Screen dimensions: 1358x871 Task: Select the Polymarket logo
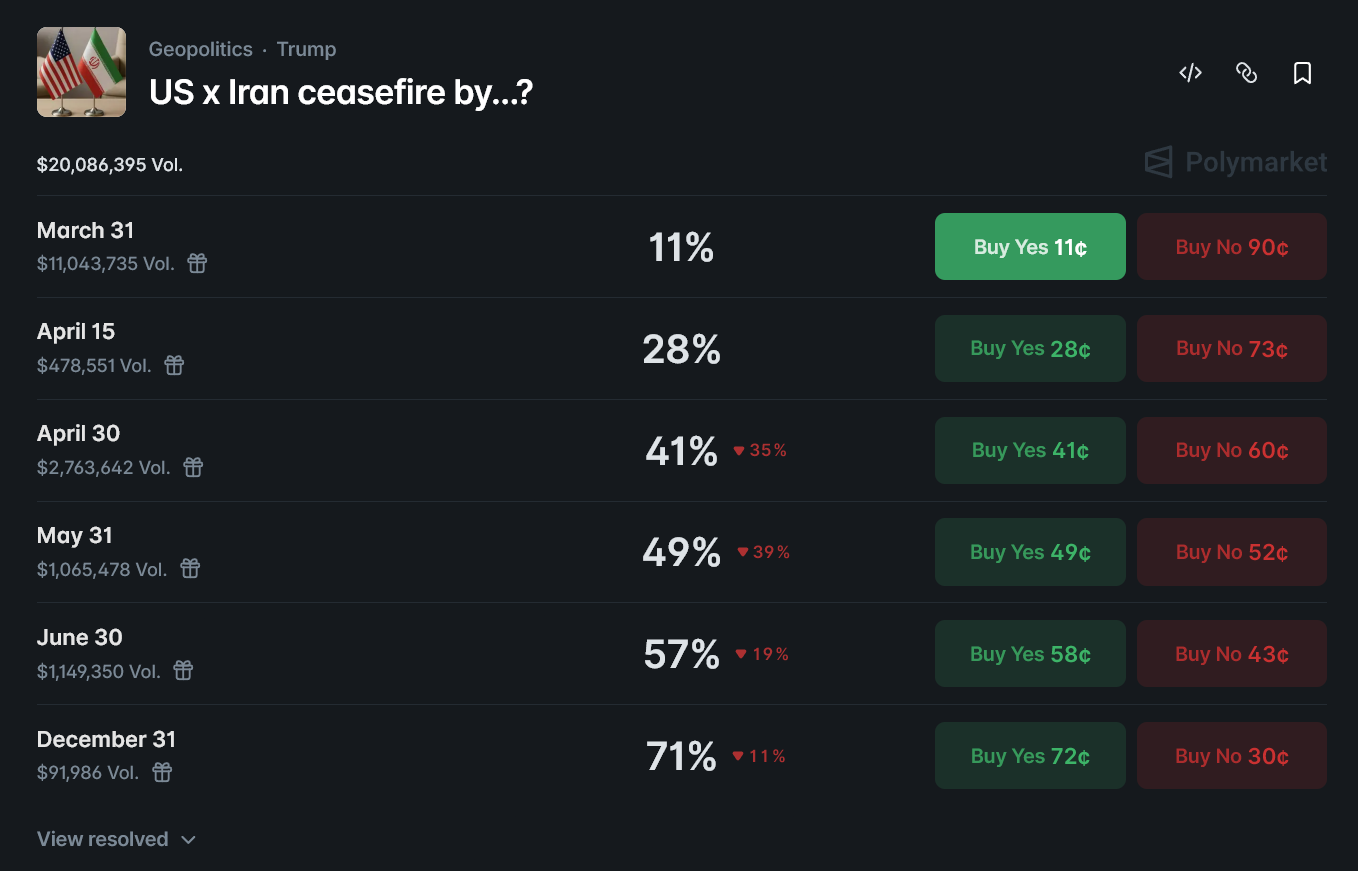1235,162
